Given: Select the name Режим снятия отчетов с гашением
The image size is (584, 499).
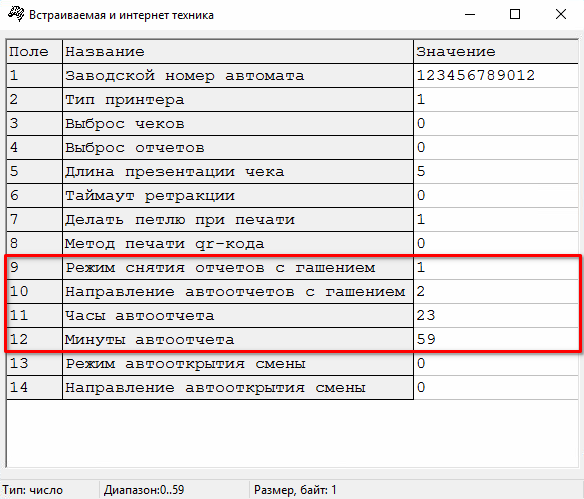Looking at the screenshot, I should (238, 267).
